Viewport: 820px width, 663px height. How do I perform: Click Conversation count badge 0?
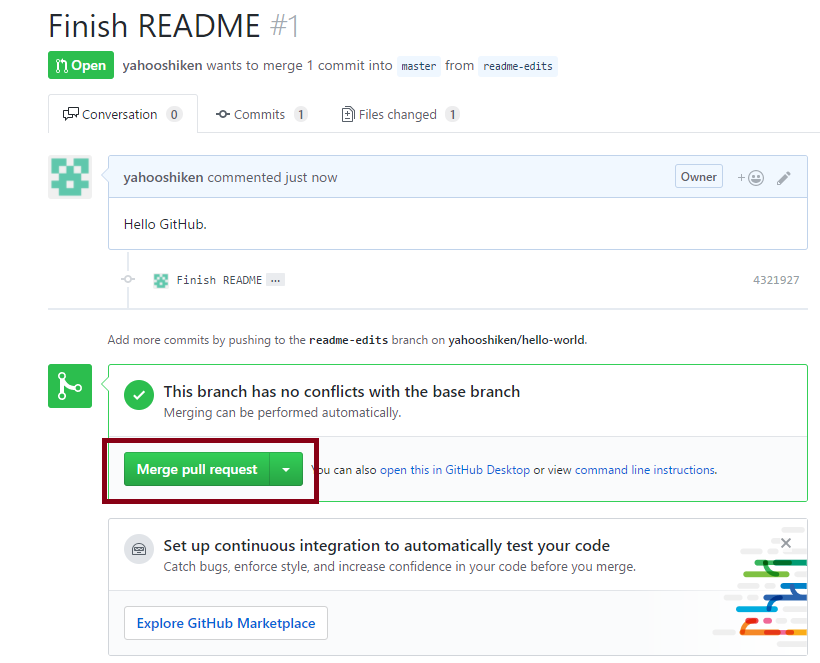coord(174,114)
